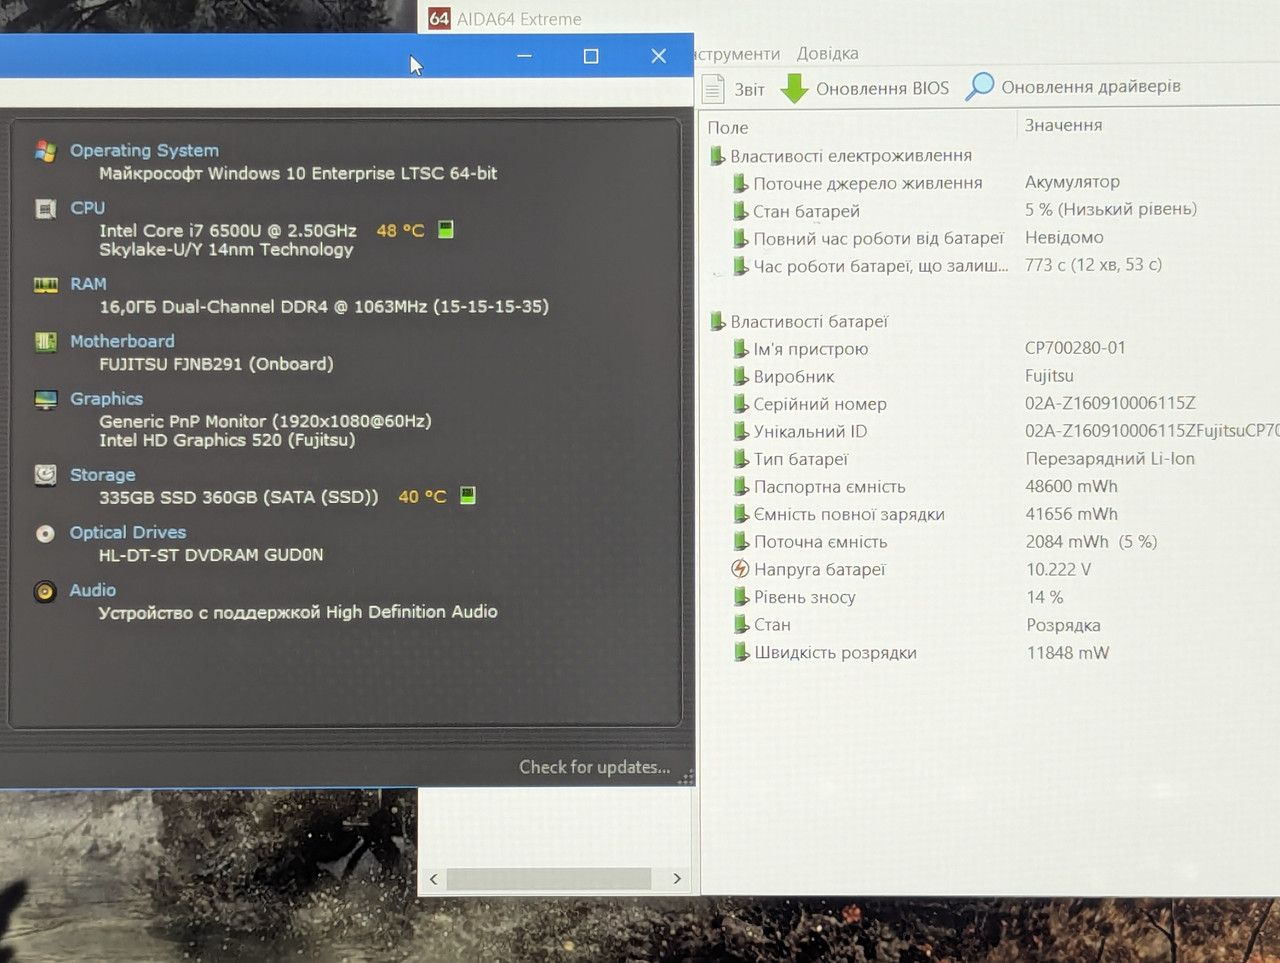Click the Check for updates link
Image resolution: width=1280 pixels, height=963 pixels.
tap(594, 767)
